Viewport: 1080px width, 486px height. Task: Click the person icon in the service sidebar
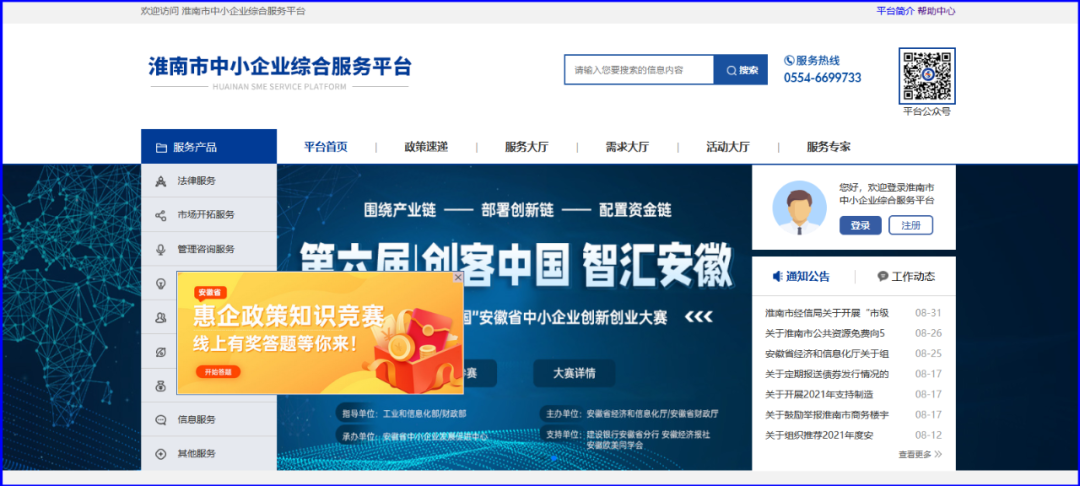160,317
